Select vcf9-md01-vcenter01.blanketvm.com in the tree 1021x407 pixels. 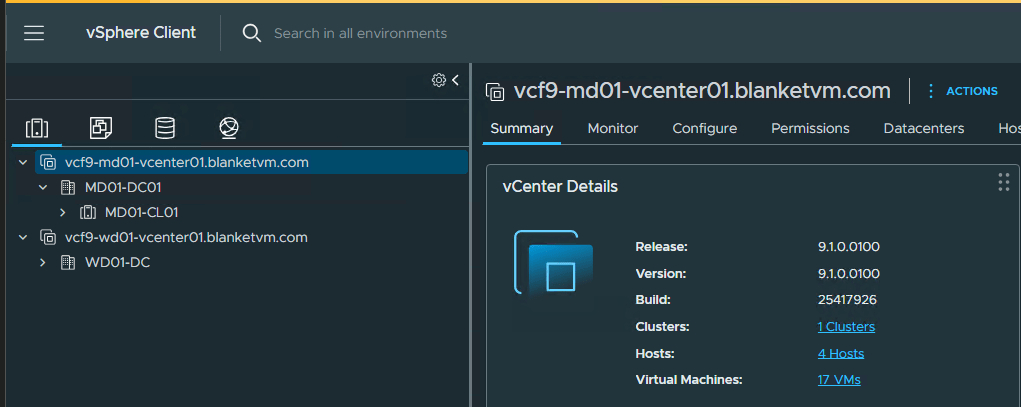[187, 162]
